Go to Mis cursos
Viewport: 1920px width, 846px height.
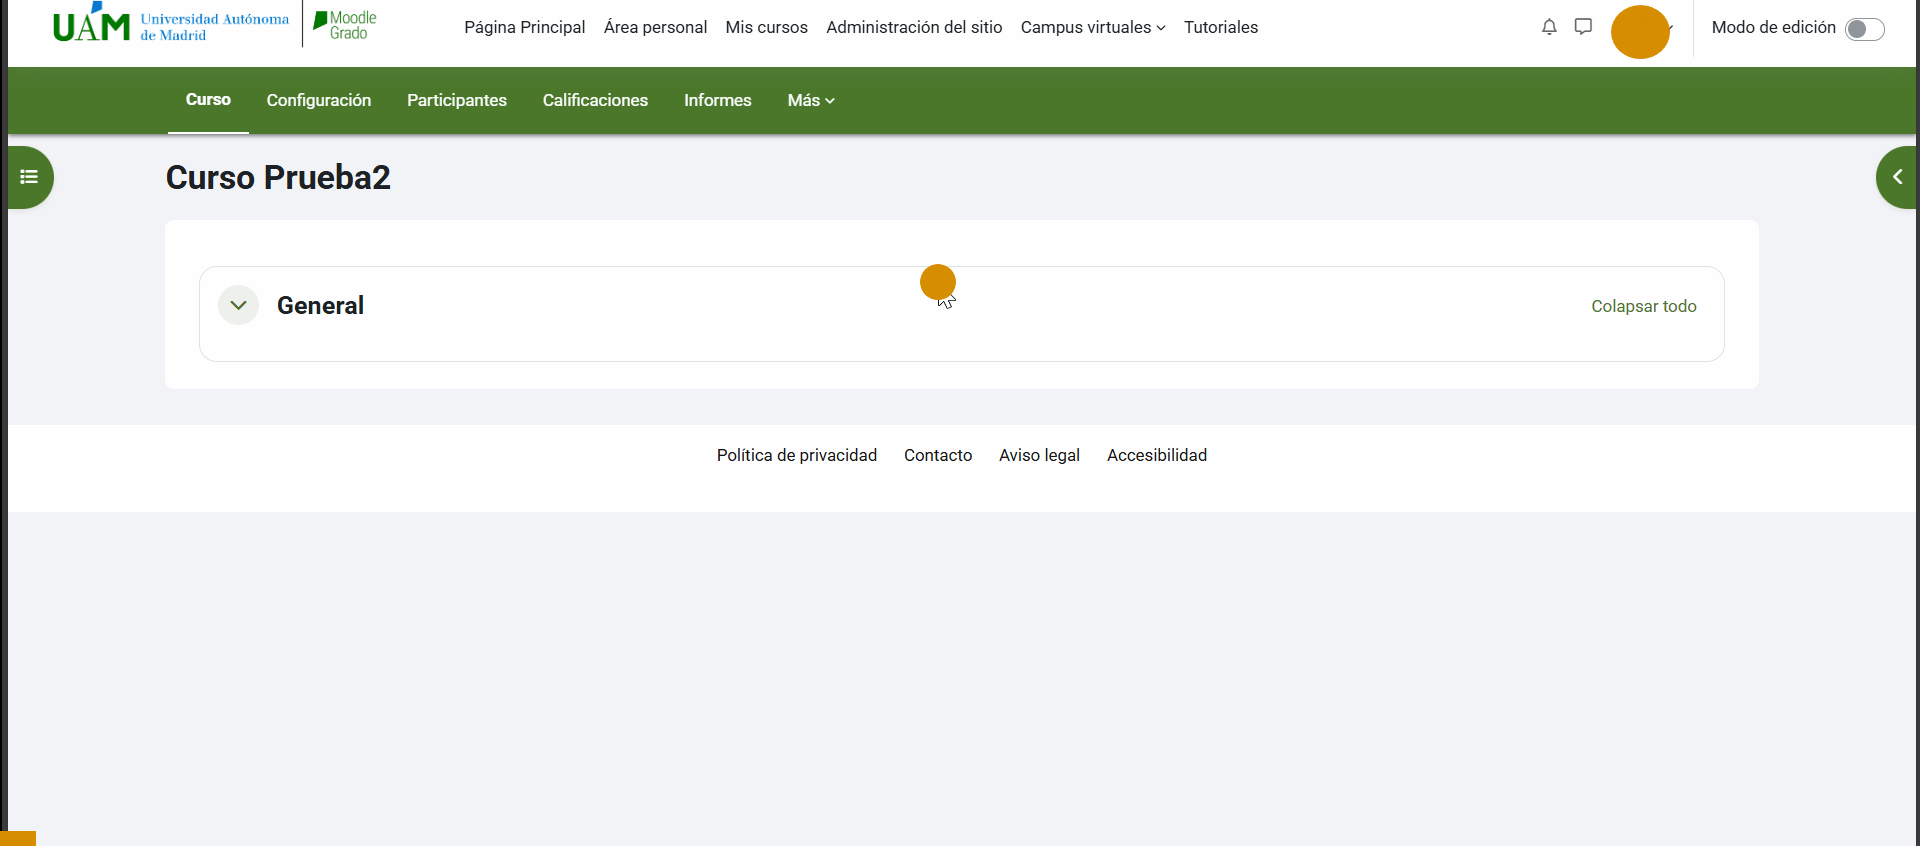pyautogui.click(x=766, y=27)
